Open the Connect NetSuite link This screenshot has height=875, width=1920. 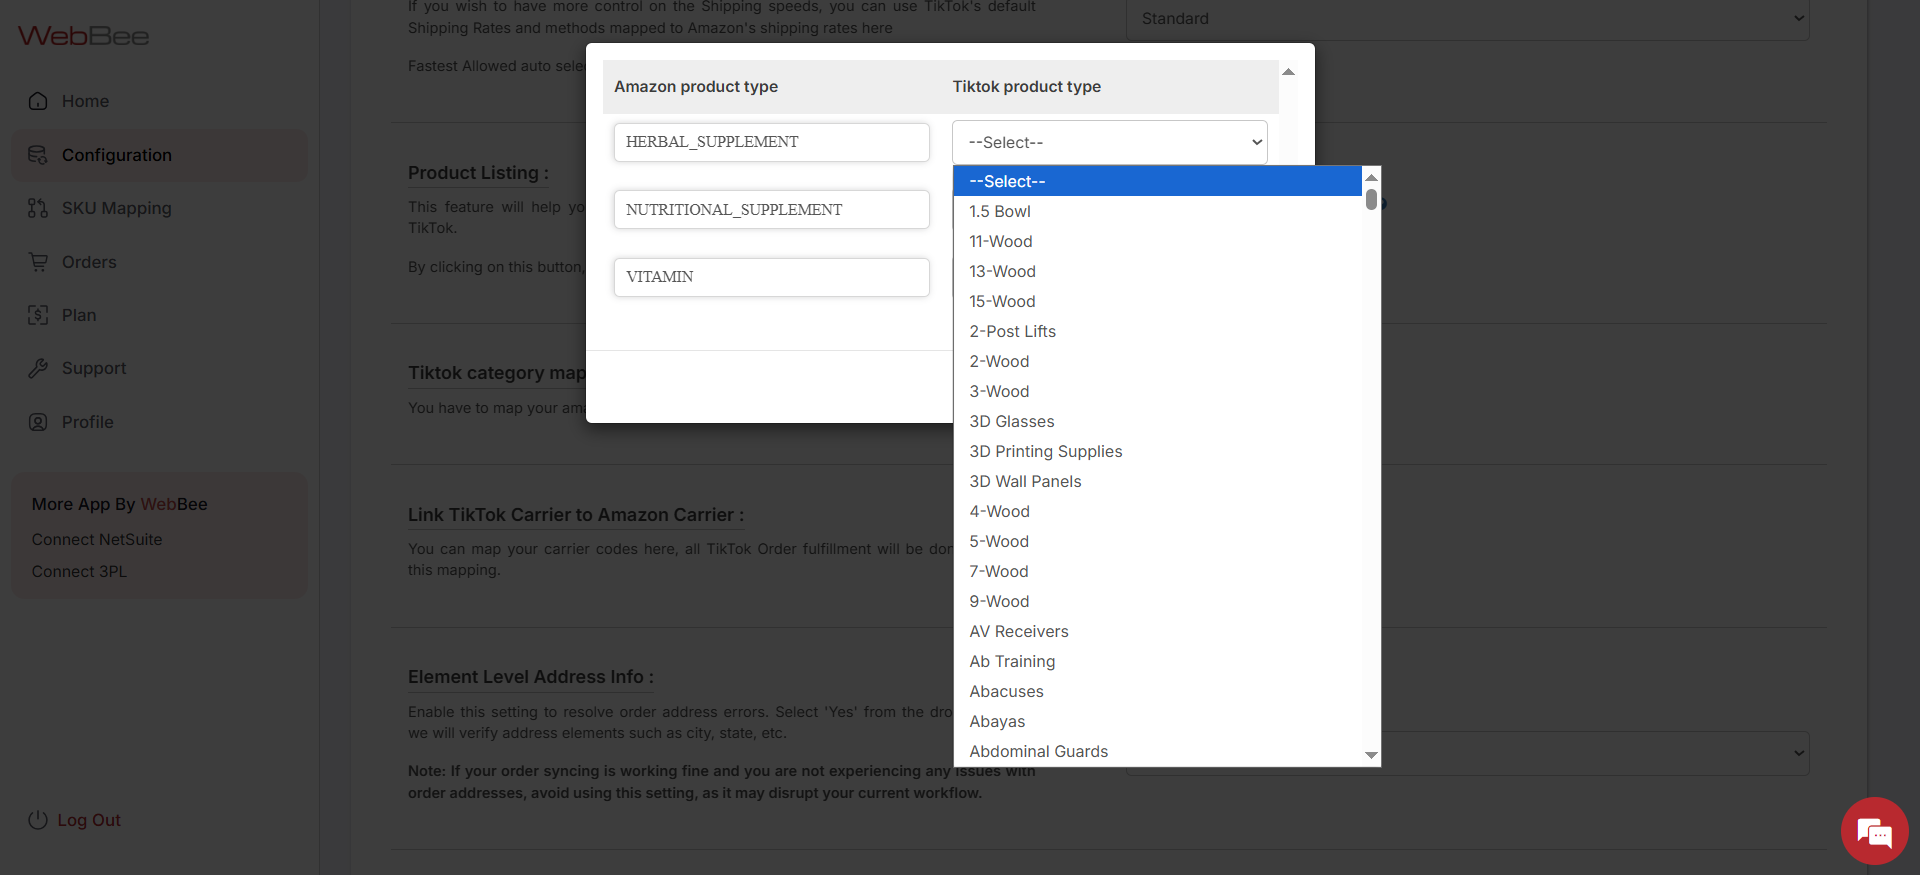click(97, 539)
